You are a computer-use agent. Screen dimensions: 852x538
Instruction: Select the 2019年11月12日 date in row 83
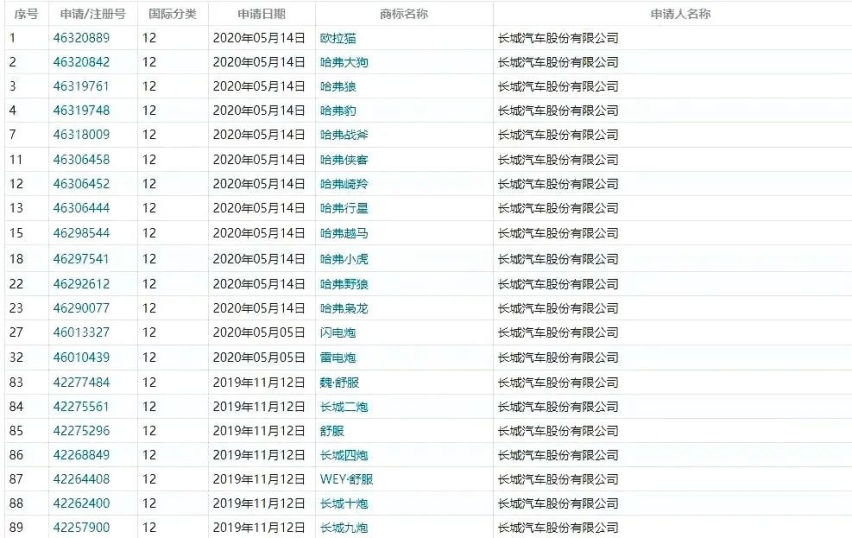[x=259, y=382]
